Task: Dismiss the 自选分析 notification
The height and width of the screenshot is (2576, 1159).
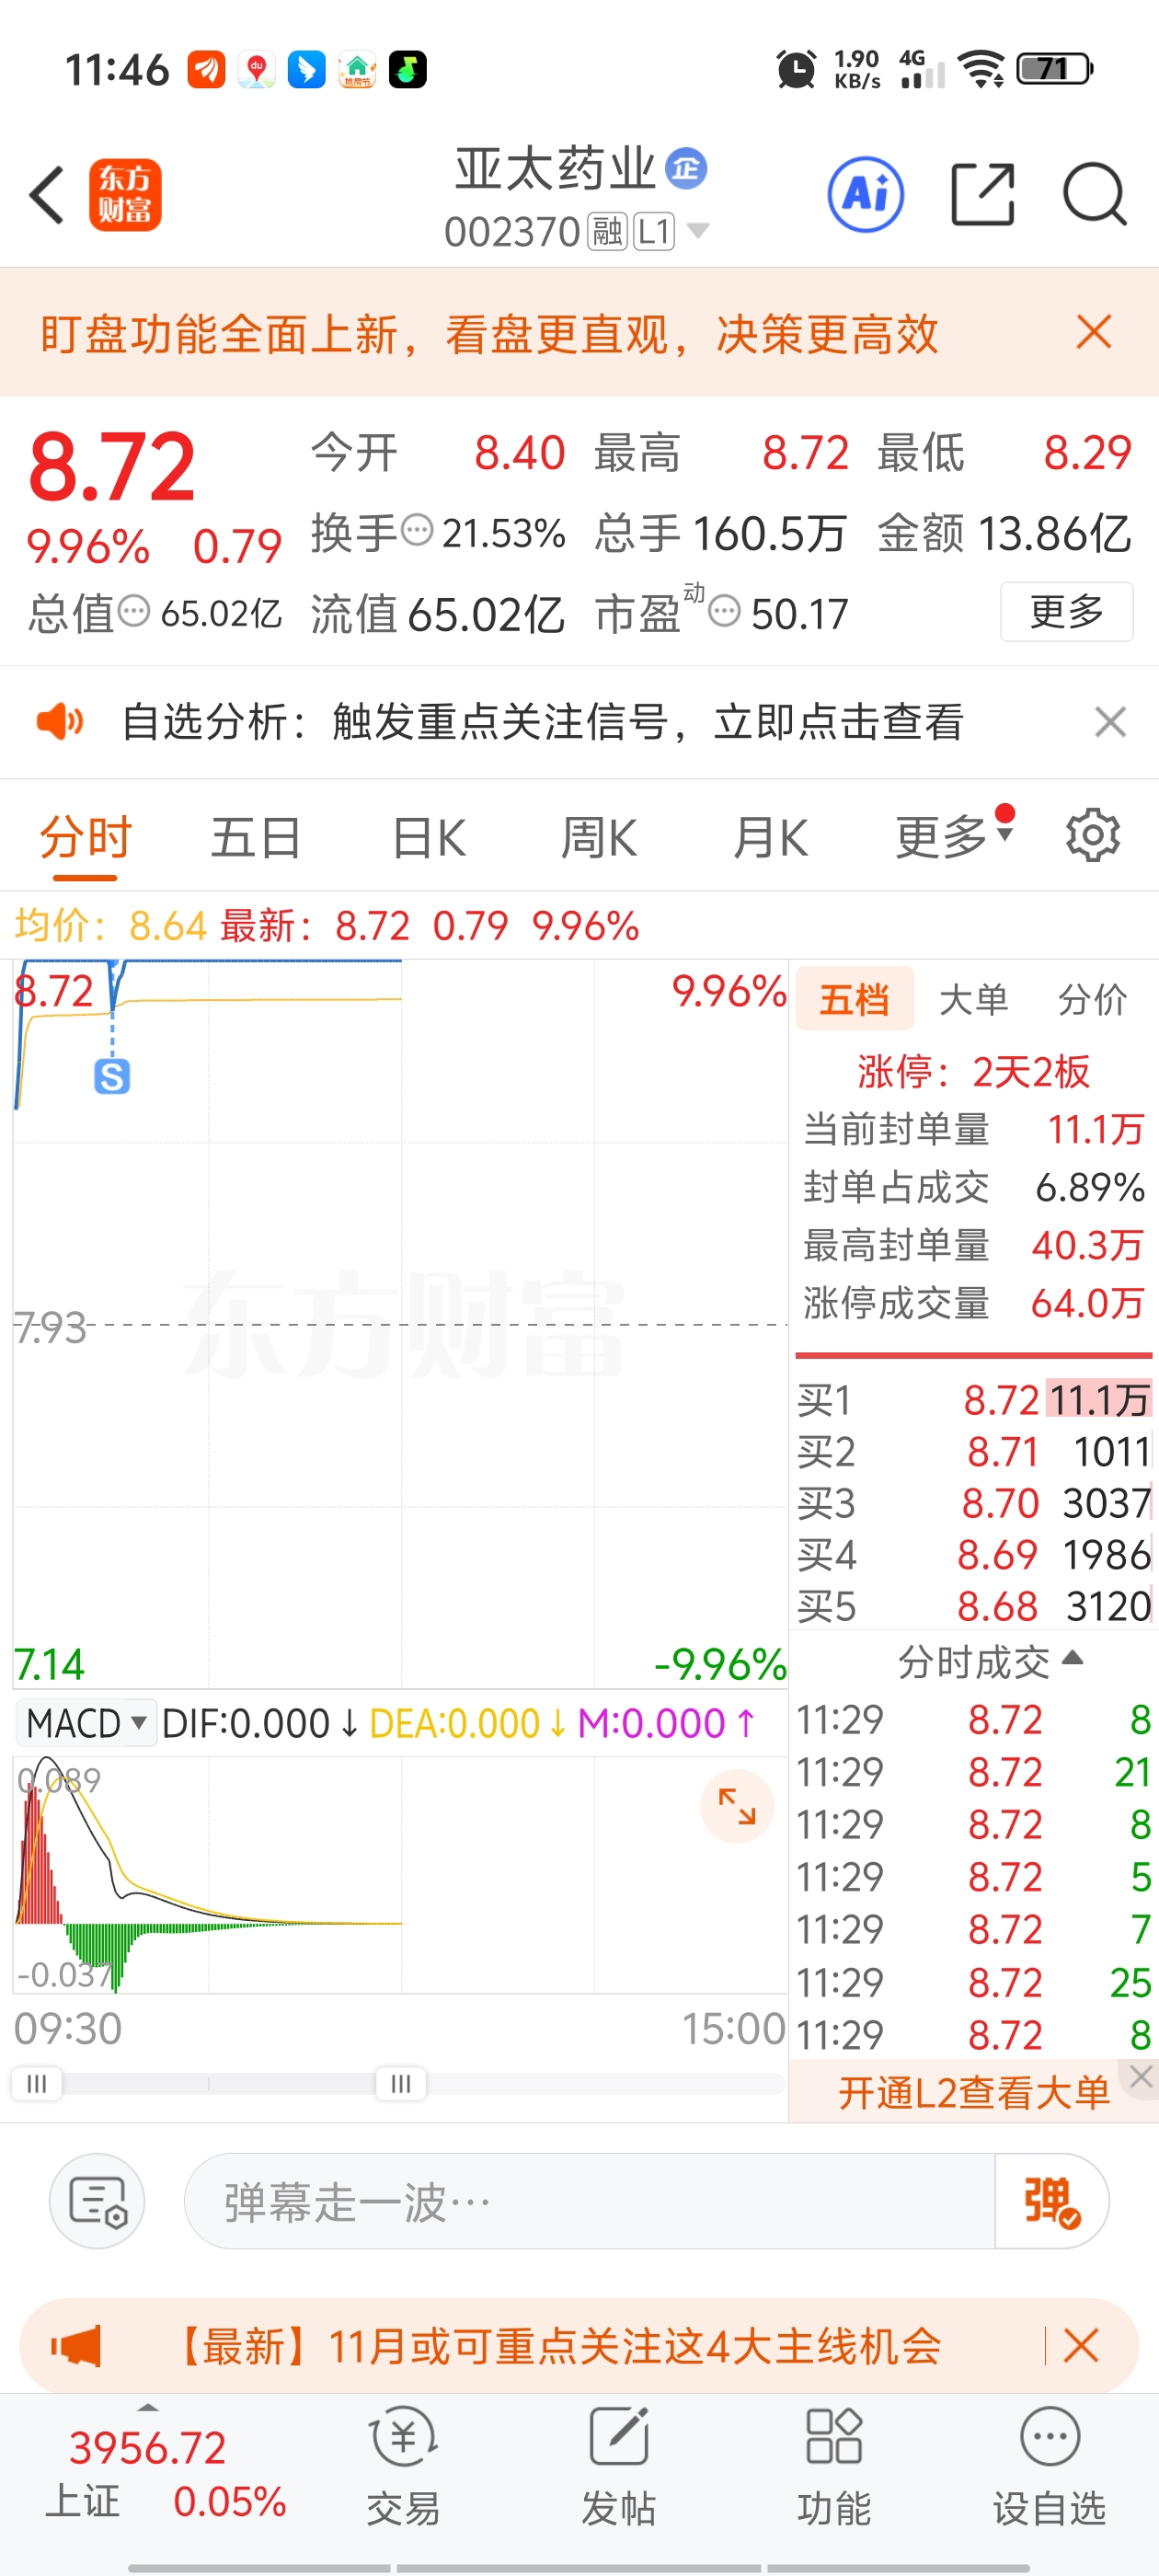Action: [x=1110, y=721]
